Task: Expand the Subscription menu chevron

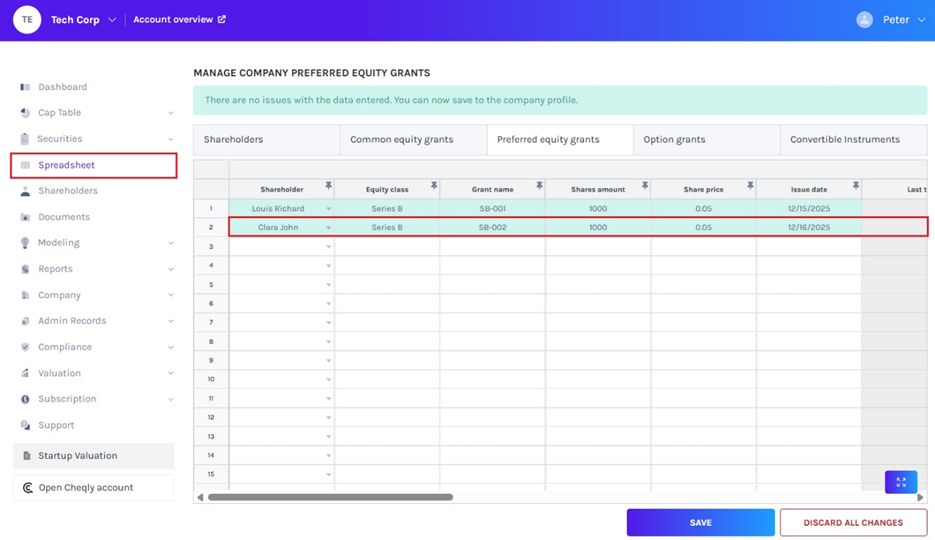Action: click(x=171, y=399)
